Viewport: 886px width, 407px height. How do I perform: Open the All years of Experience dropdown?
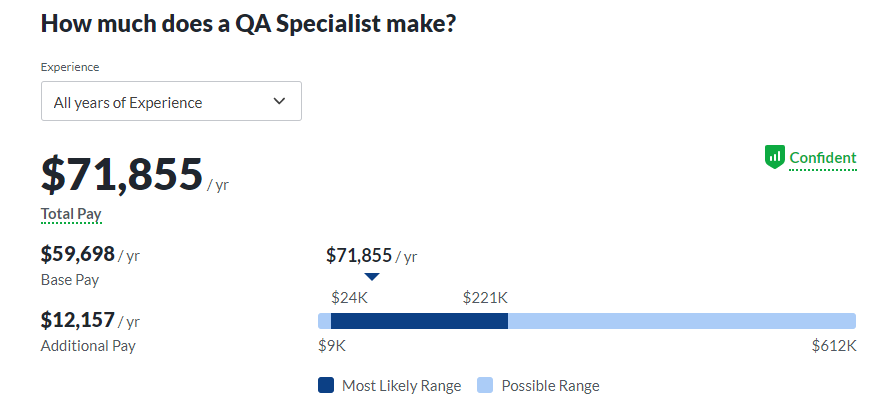click(171, 102)
